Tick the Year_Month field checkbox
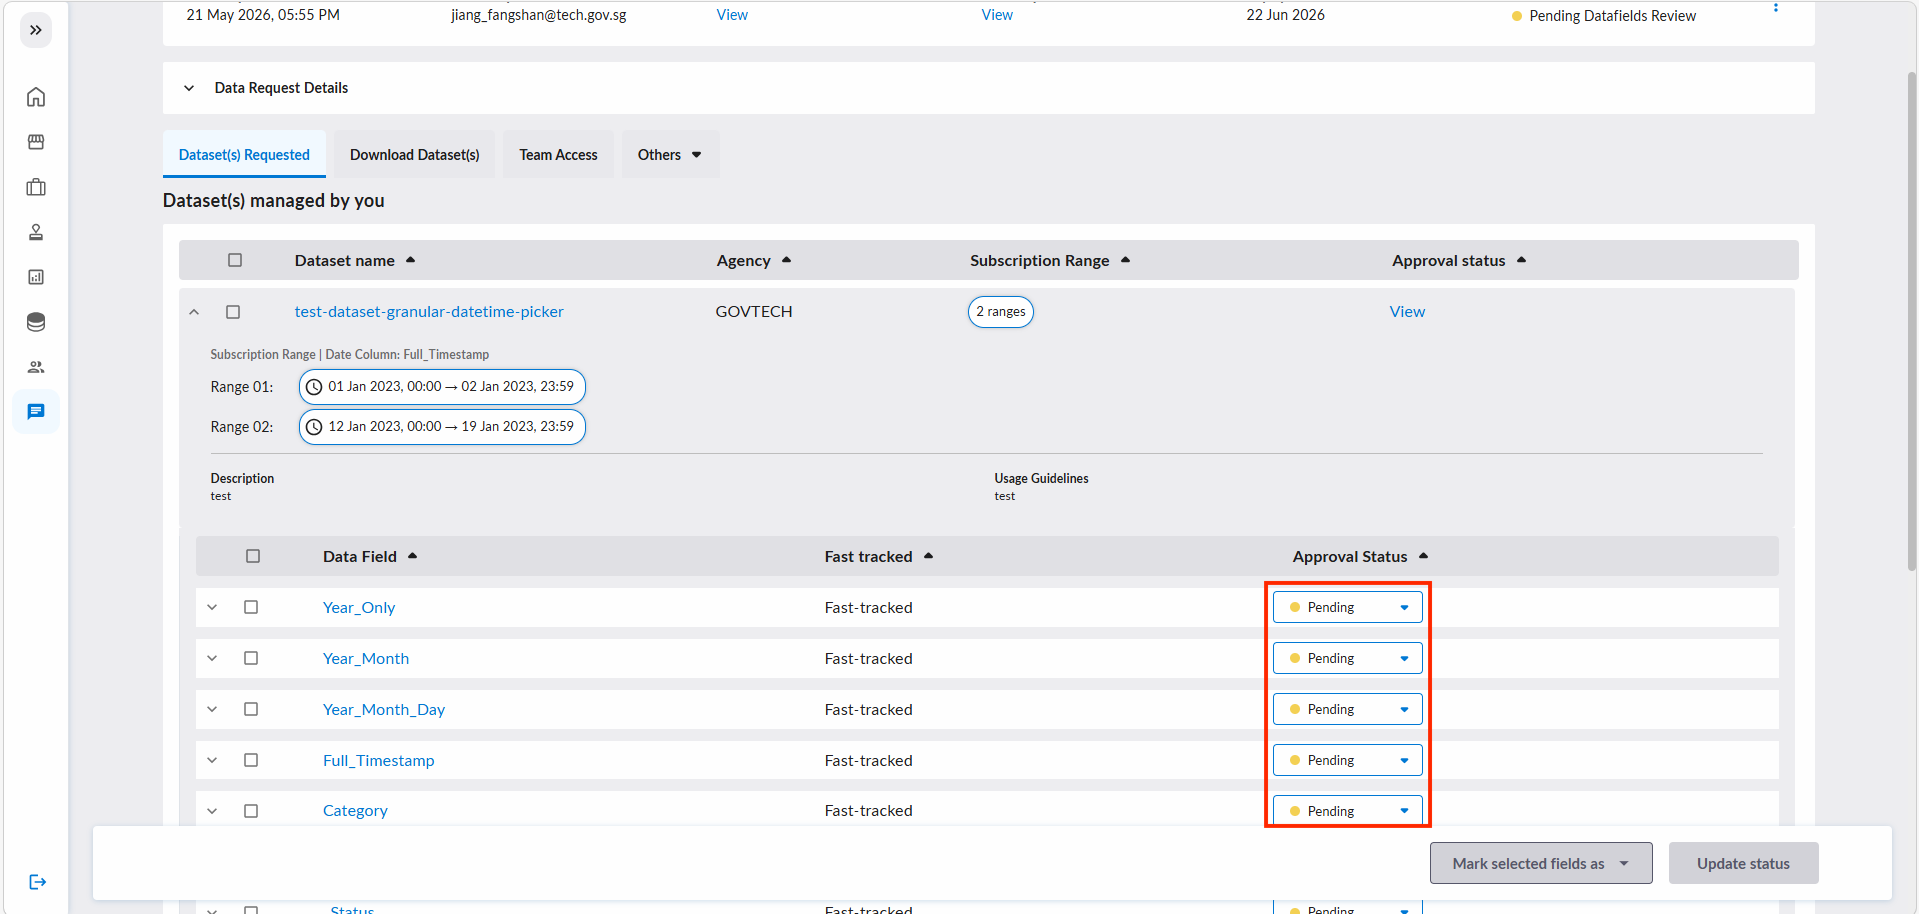 click(x=251, y=658)
